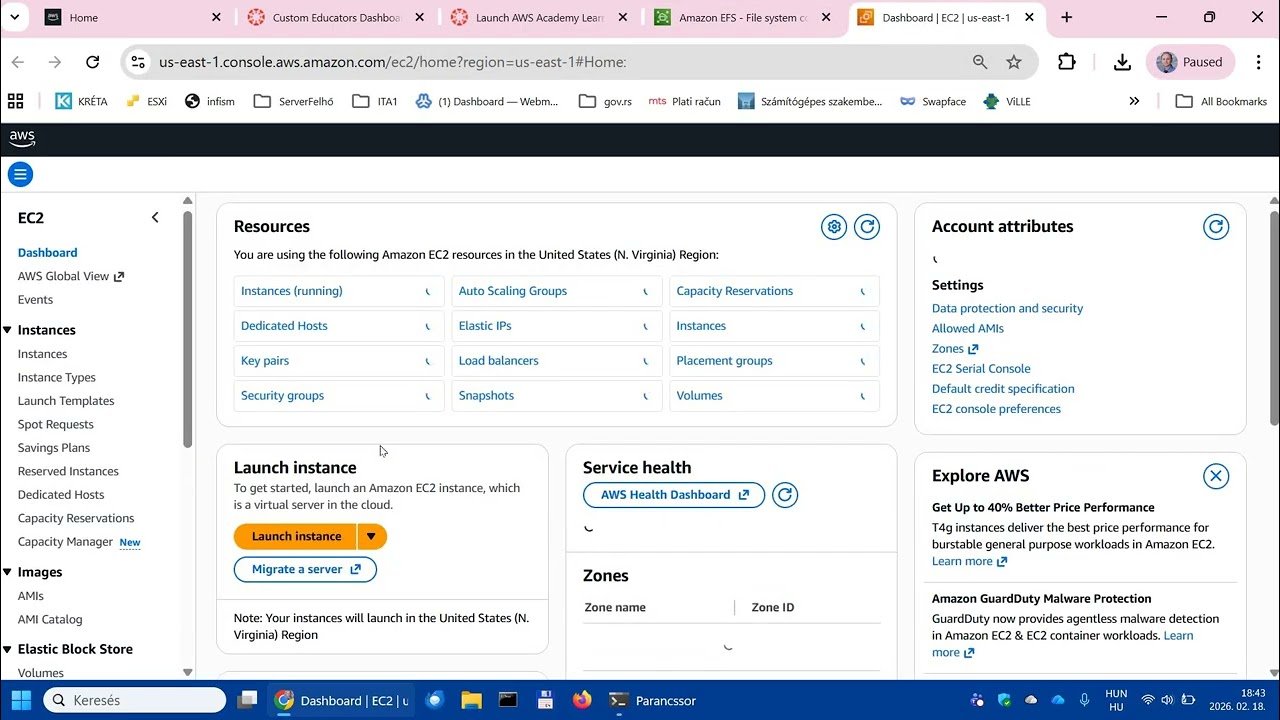The image size is (1280, 720).
Task: Go to Instances in the sidebar list
Action: [x=42, y=354]
